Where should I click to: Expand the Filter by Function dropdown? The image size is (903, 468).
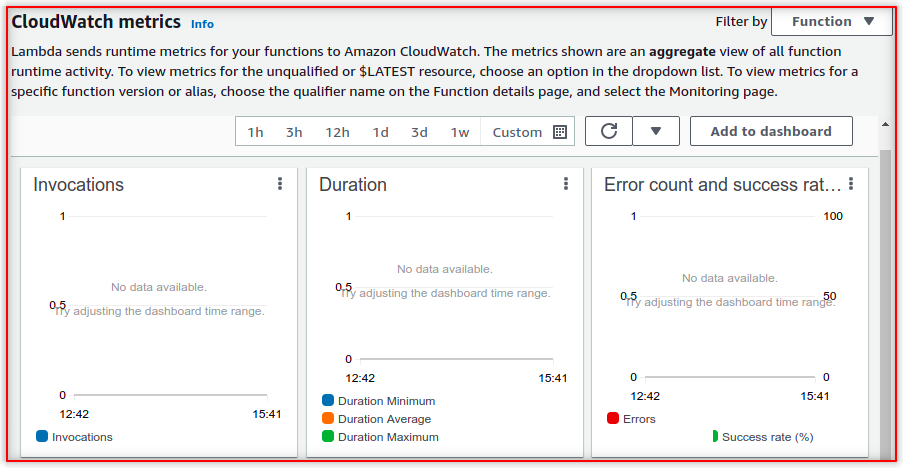click(832, 21)
